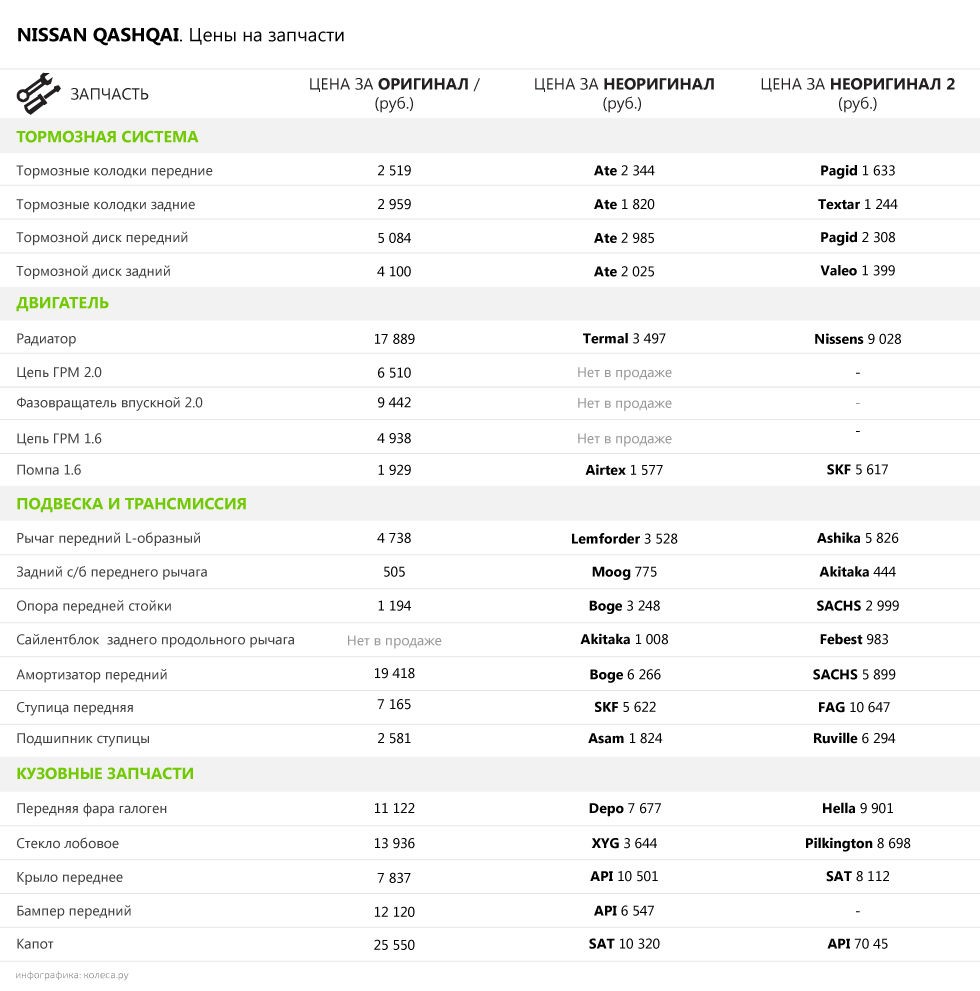Click the 'Lemforder 3 528' cell
Image resolution: width=980 pixels, height=991 pixels.
pyautogui.click(x=624, y=539)
